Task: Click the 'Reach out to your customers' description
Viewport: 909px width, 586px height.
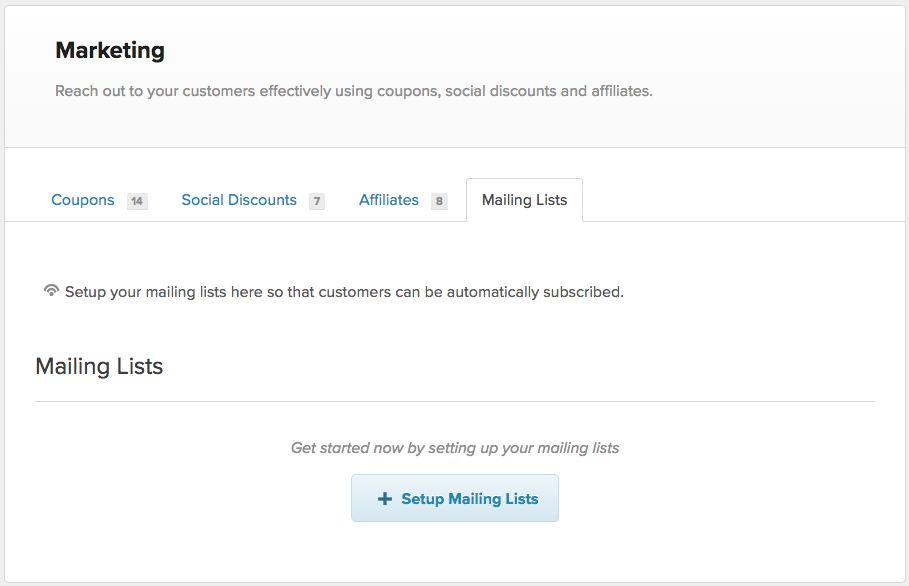Action: point(354,91)
